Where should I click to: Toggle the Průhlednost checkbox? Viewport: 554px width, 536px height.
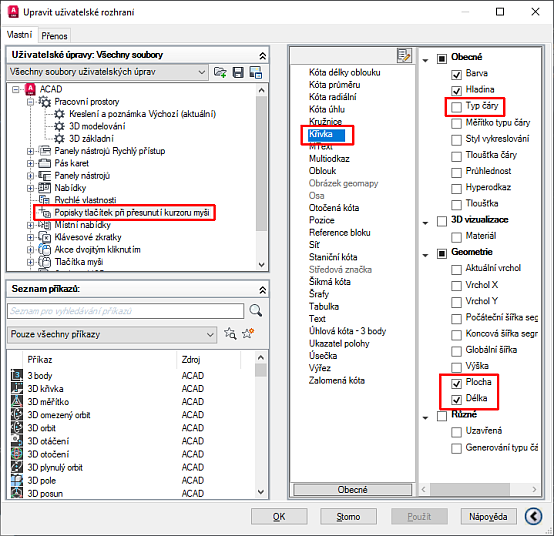click(456, 172)
